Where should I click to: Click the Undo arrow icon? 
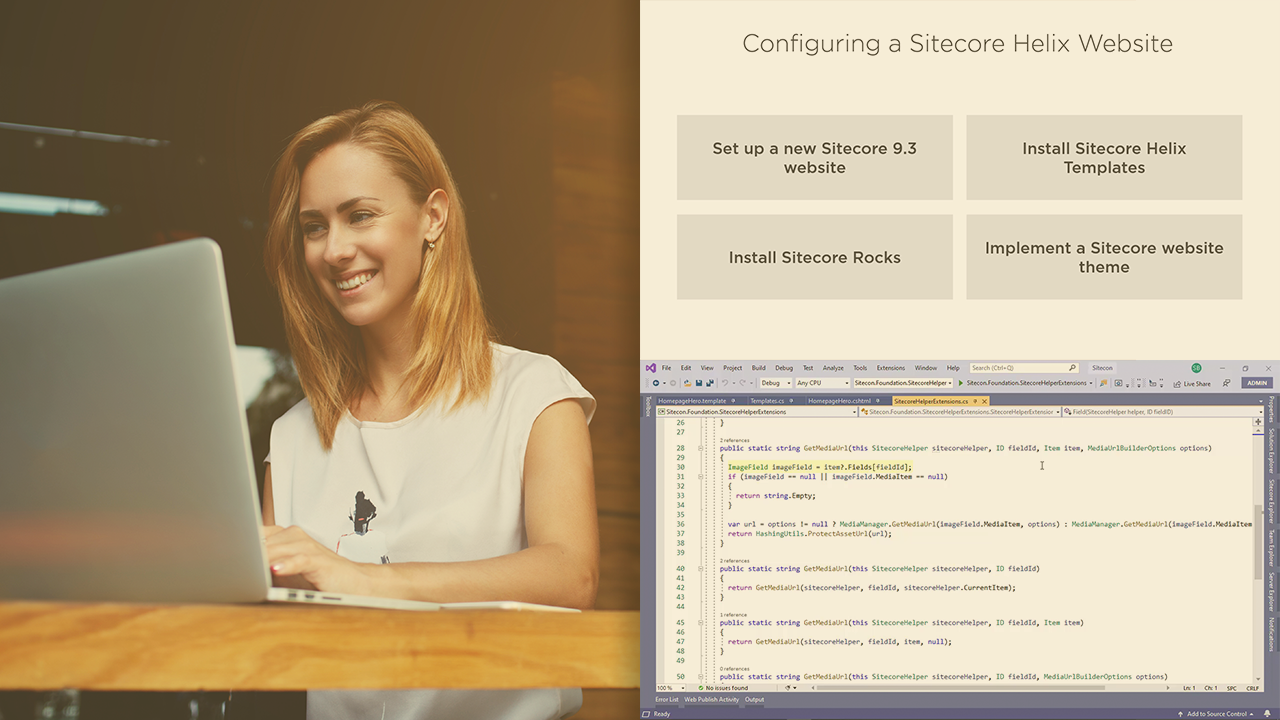click(x=724, y=383)
